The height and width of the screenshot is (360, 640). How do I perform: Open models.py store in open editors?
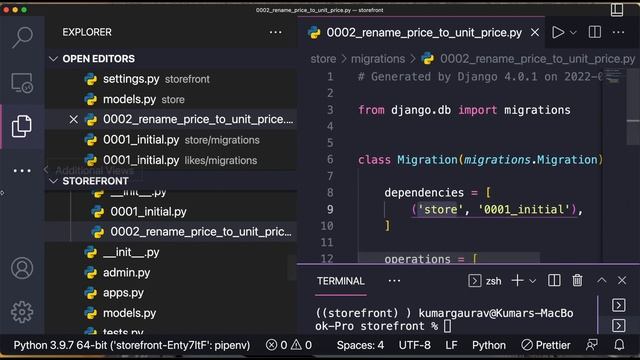pyautogui.click(x=171, y=99)
